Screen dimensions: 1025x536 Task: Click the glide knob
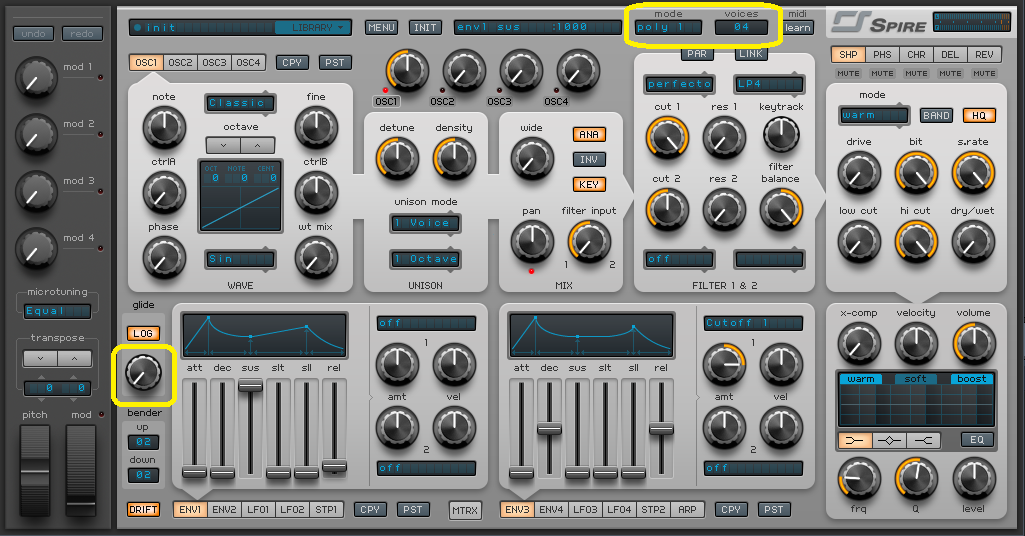click(x=142, y=373)
